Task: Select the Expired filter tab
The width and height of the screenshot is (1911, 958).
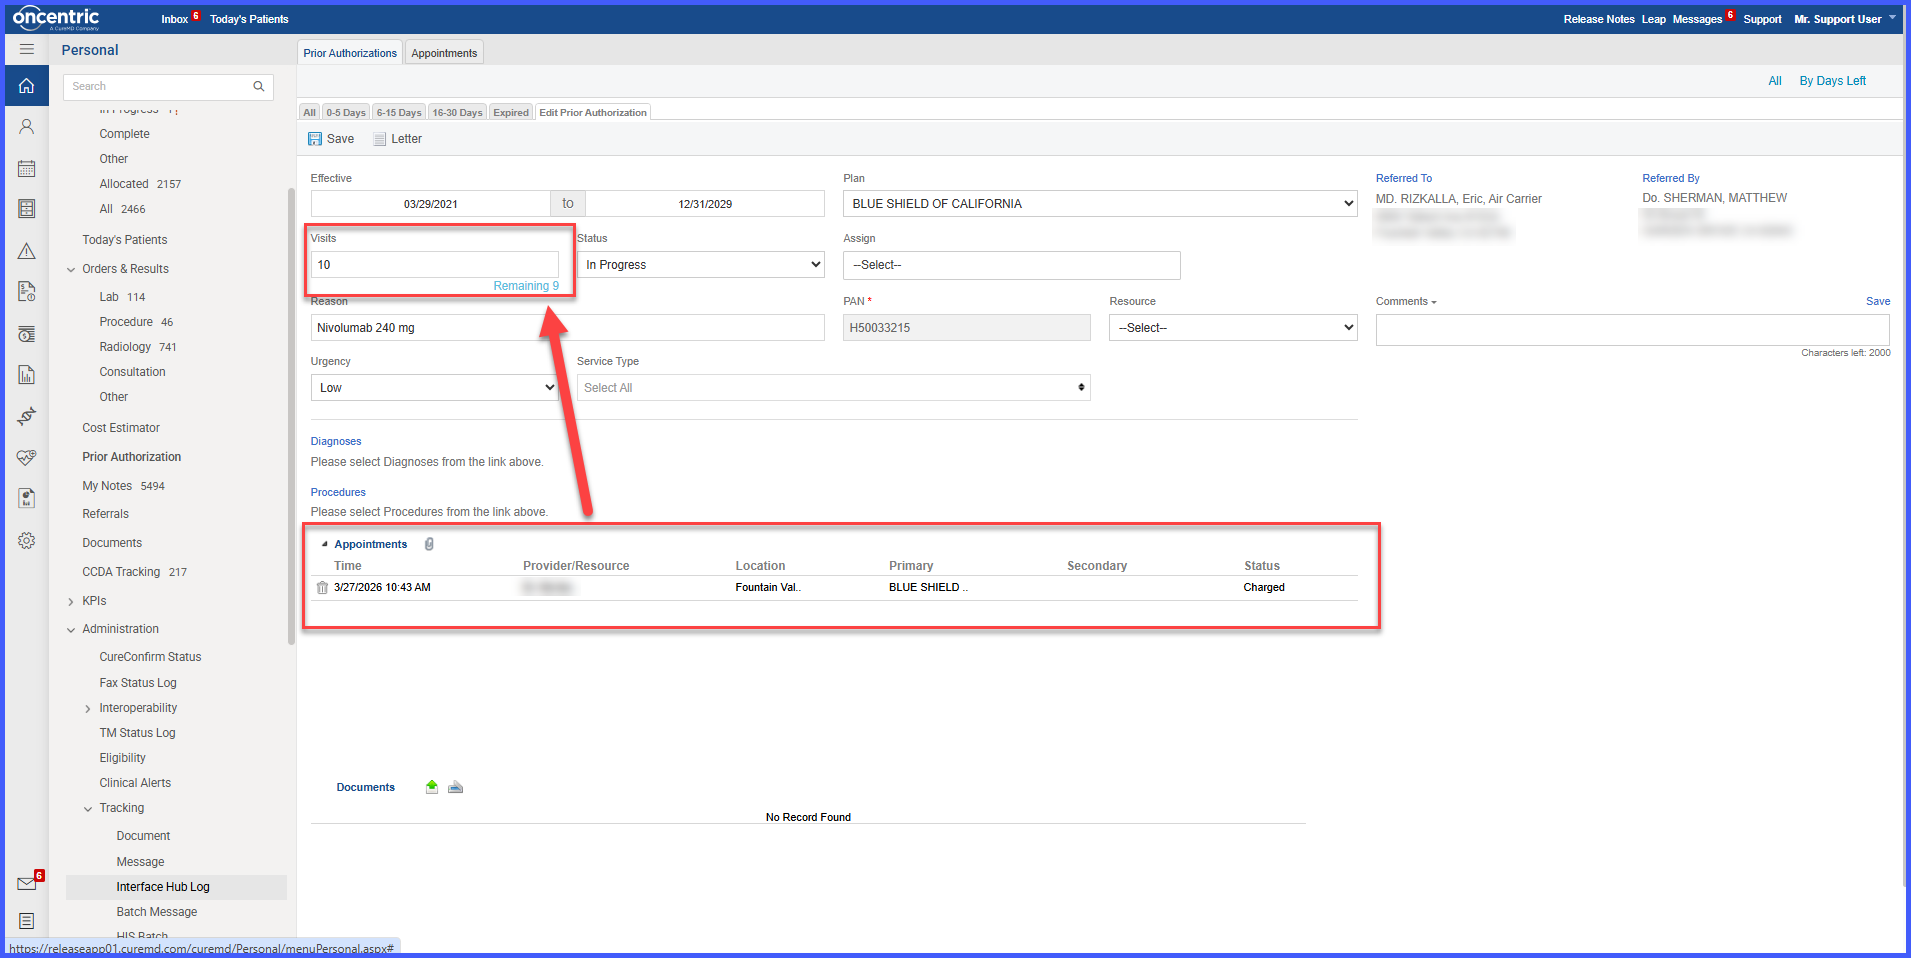Action: [511, 112]
